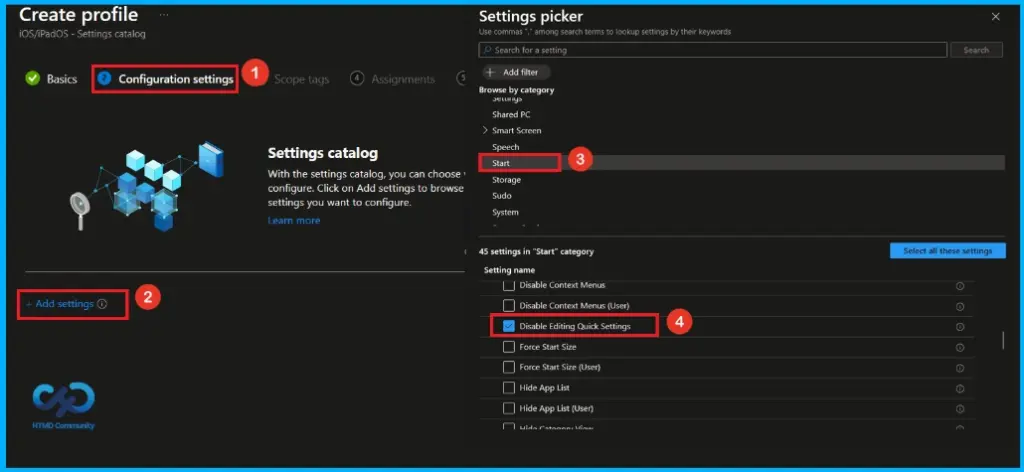Check the Hide App List checkbox
Image resolution: width=1024 pixels, height=472 pixels.
point(509,388)
